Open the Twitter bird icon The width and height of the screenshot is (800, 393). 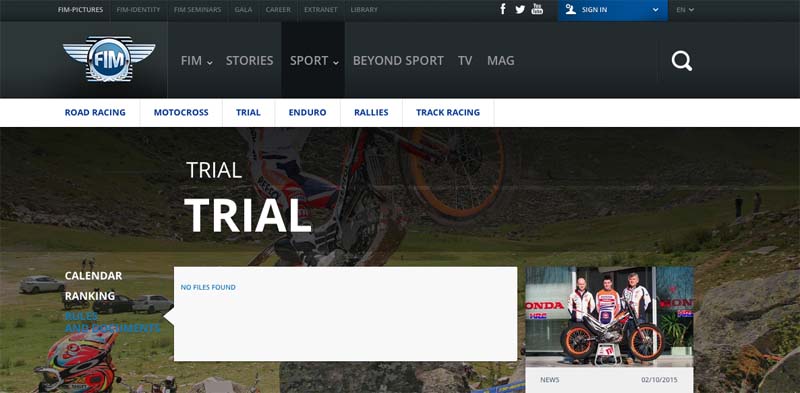click(520, 9)
